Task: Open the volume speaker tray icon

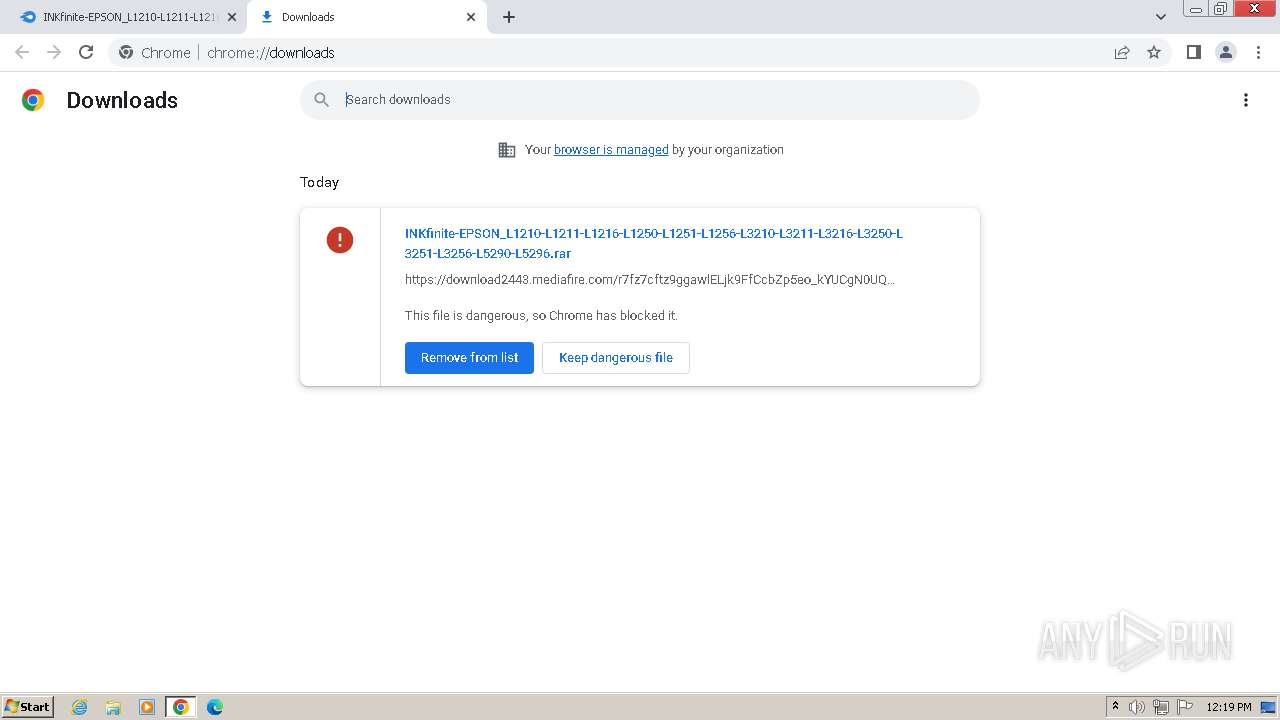Action: tap(1137, 707)
